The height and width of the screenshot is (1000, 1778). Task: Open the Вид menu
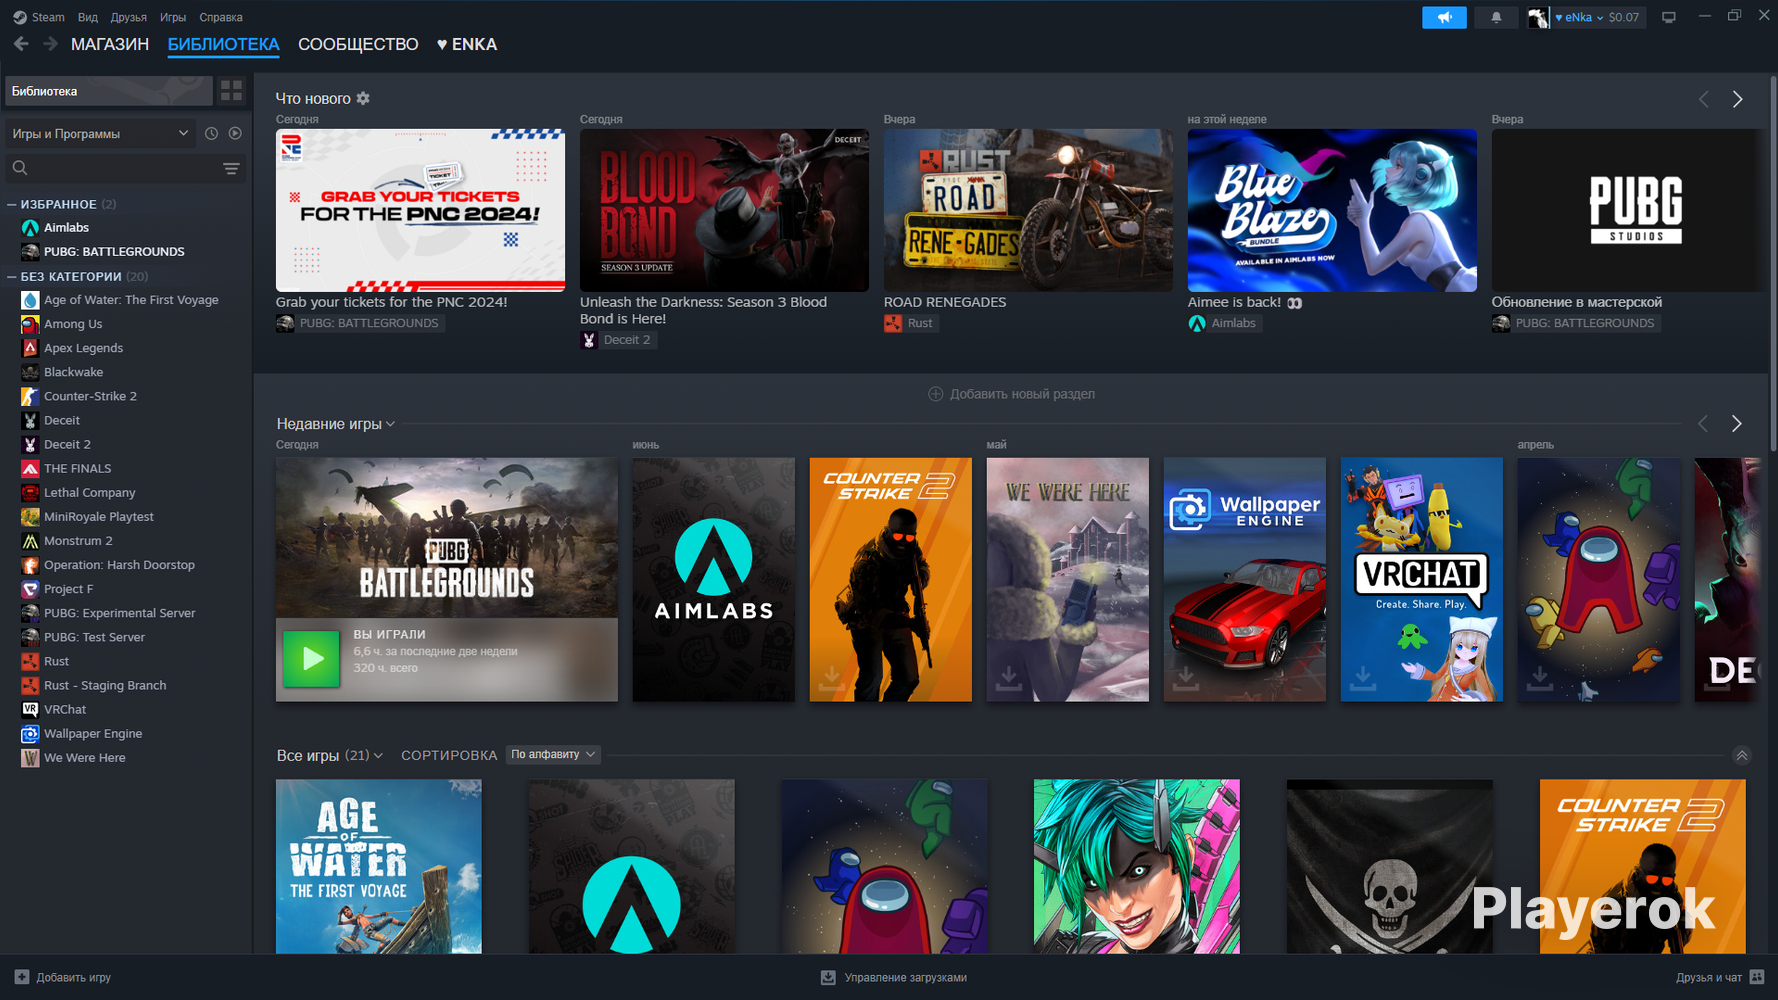[x=88, y=17]
